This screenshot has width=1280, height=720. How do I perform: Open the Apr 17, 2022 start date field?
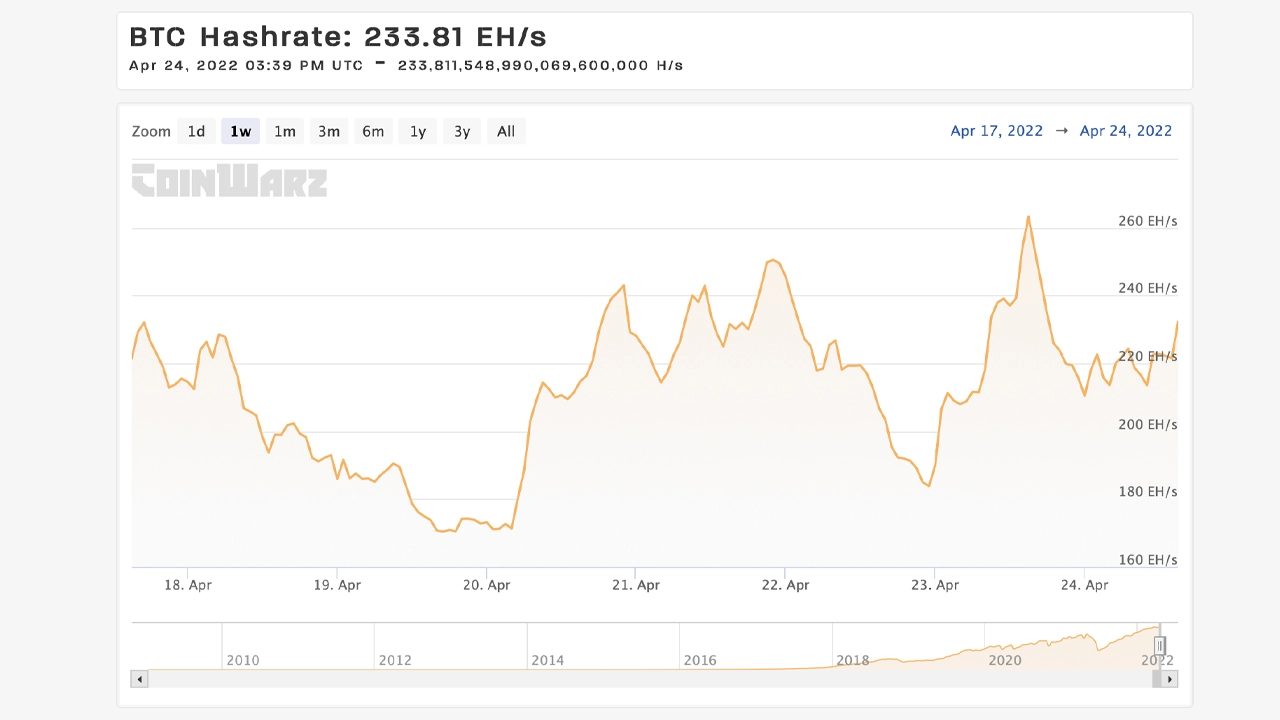pos(996,131)
